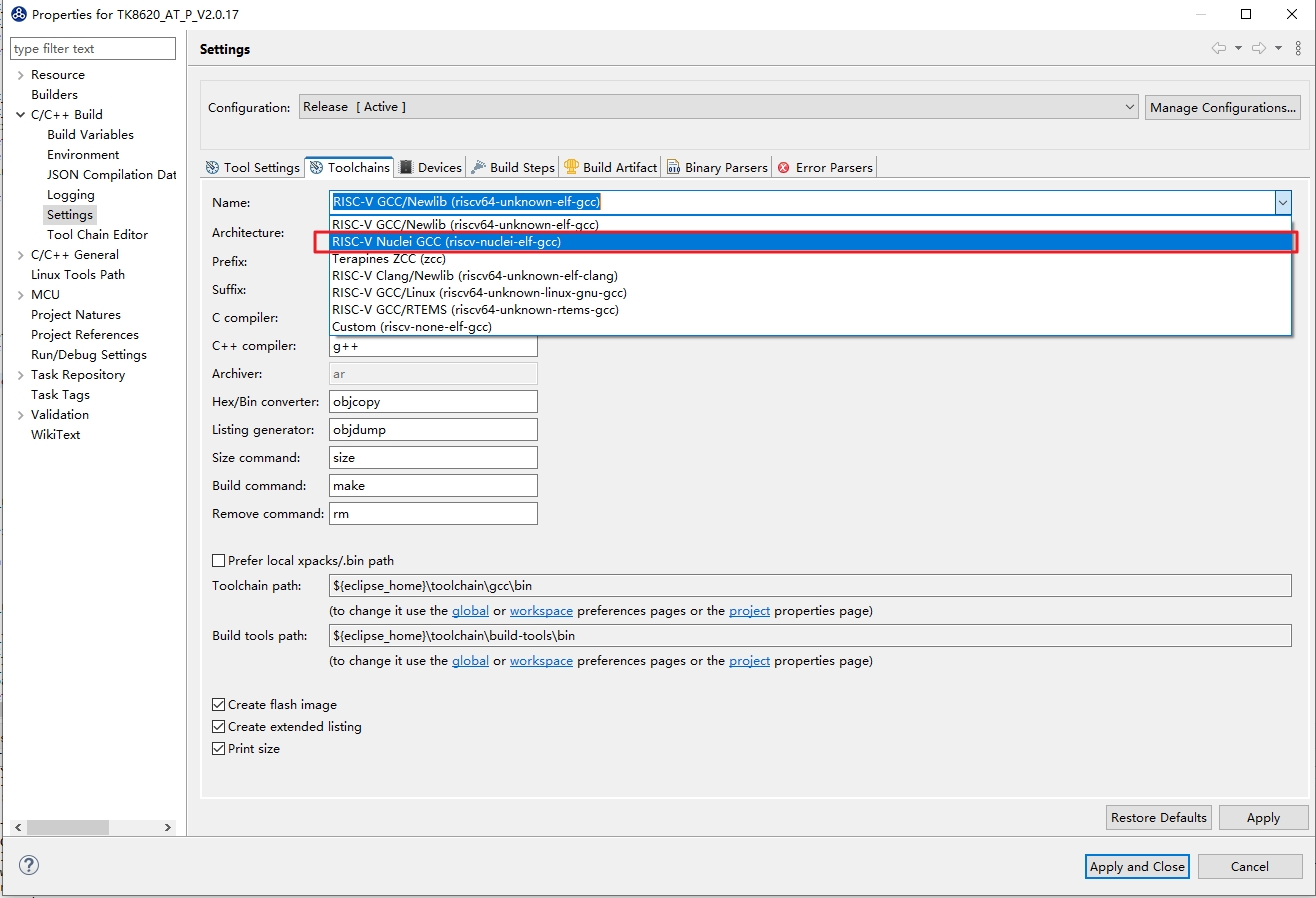Viewport: 1316px width, 898px height.
Task: Open the view menu three-dots icon
Action: (x=1298, y=48)
